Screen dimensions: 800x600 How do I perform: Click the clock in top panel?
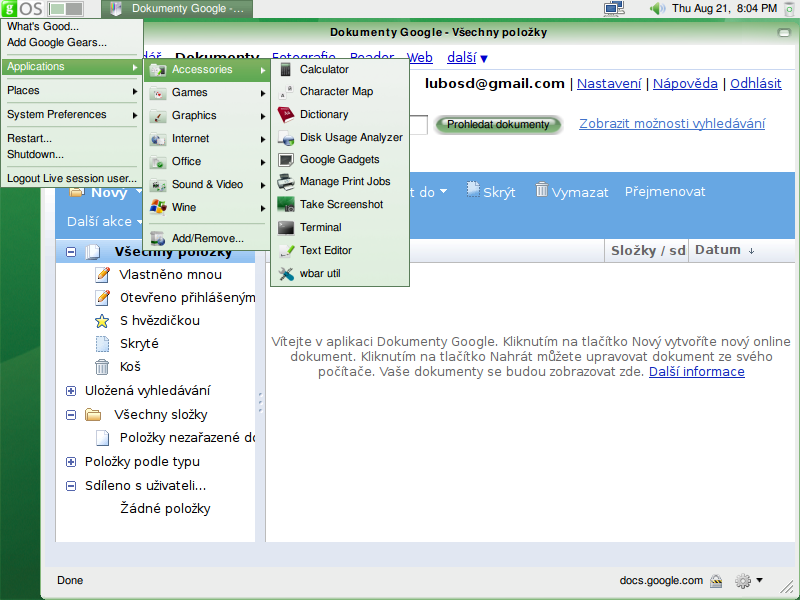(724, 8)
